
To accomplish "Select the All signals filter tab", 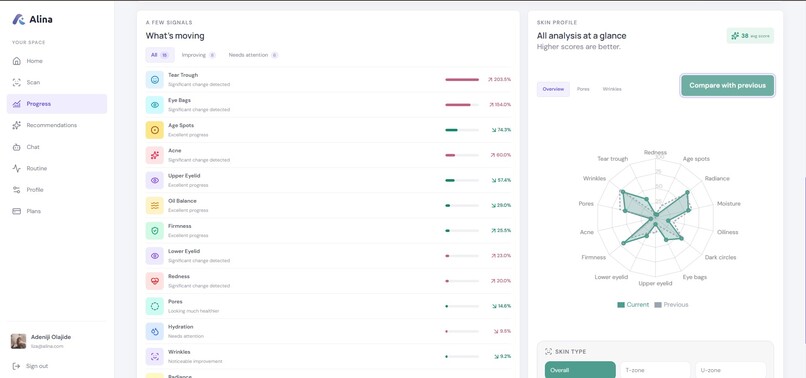I will click(x=159, y=55).
